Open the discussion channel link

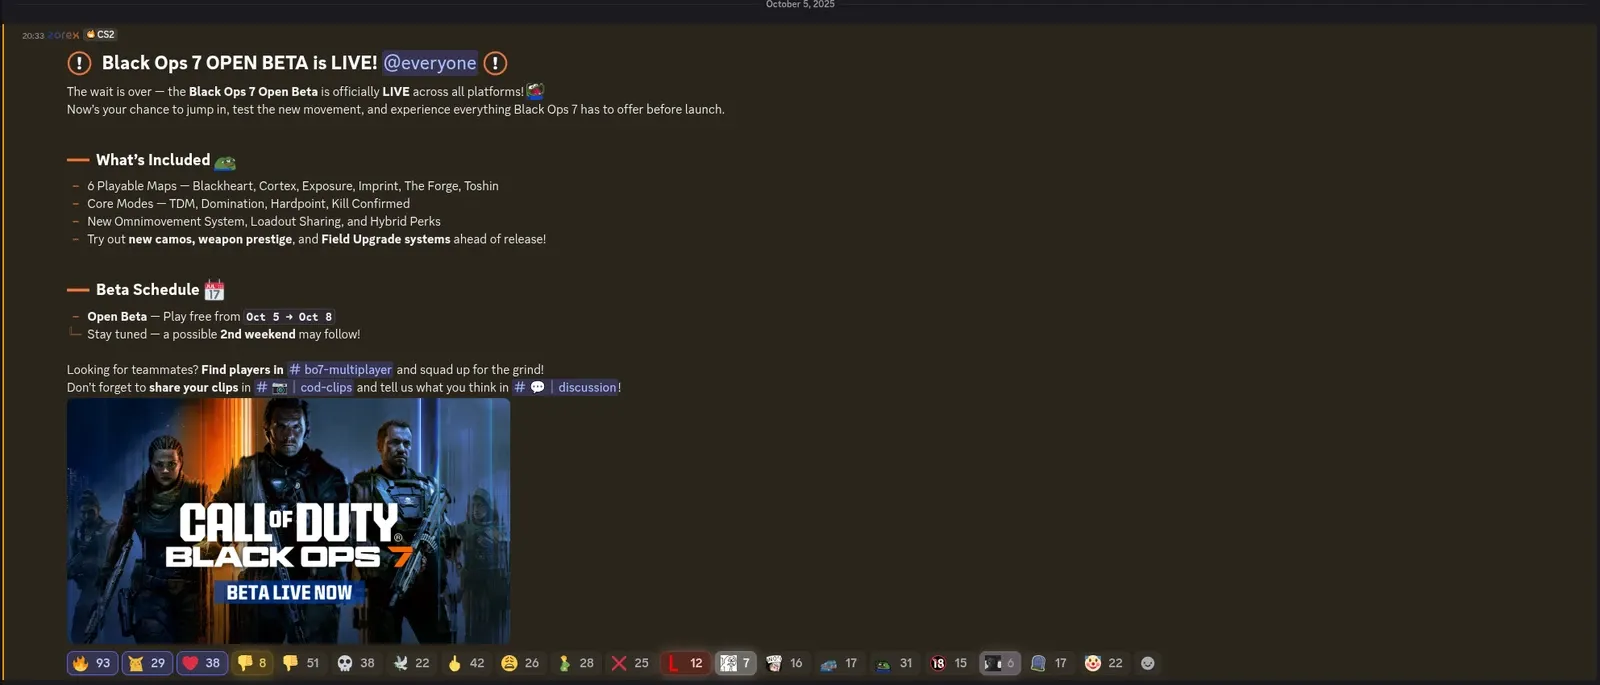click(x=566, y=388)
